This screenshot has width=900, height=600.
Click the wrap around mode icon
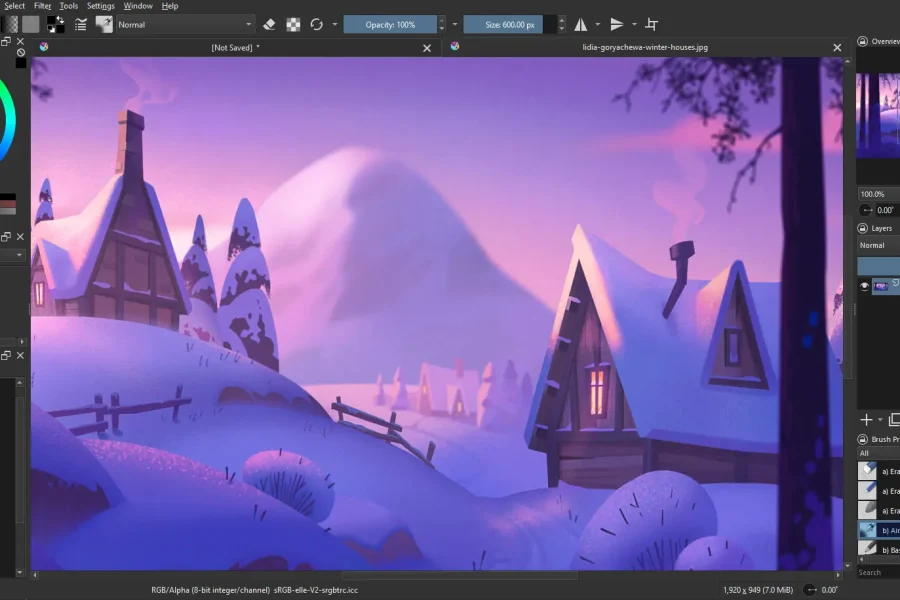[652, 24]
